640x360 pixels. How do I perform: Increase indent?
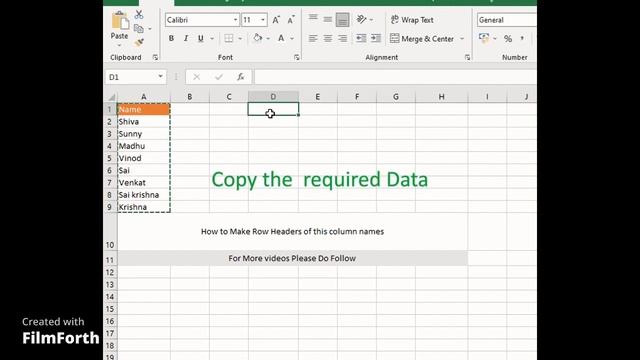click(x=376, y=38)
